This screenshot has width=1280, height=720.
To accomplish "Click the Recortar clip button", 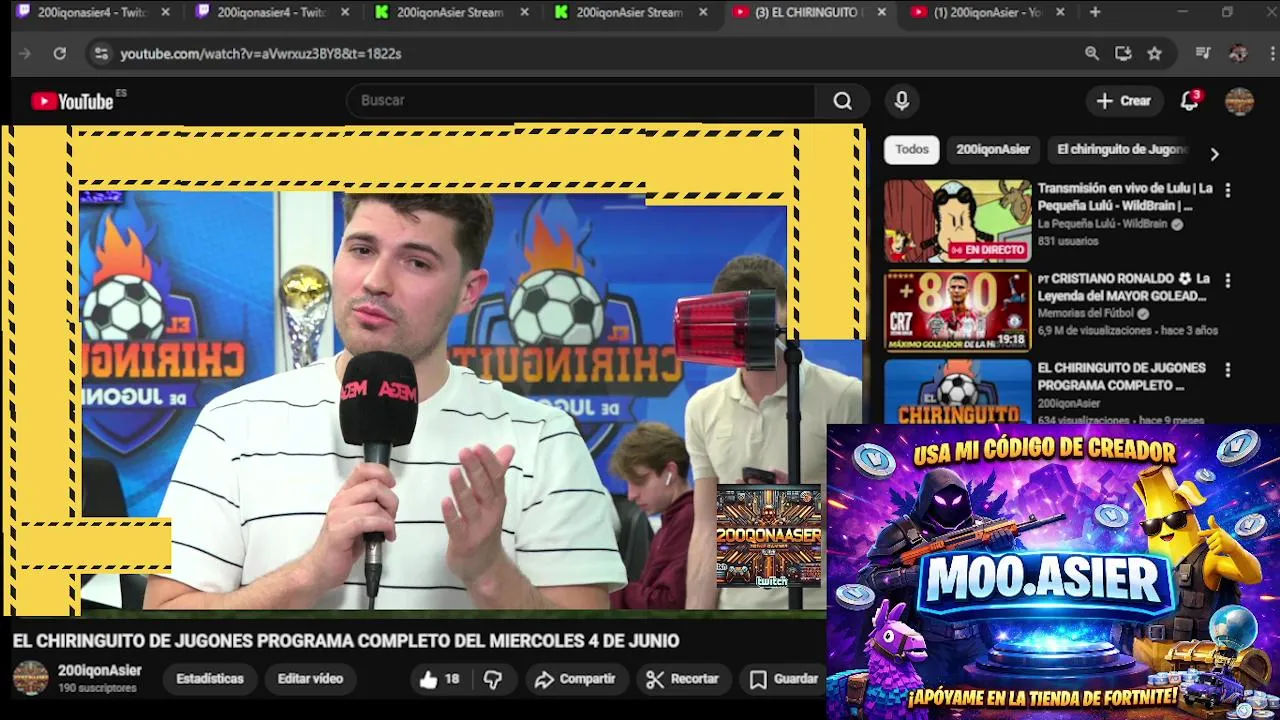I will [x=683, y=679].
